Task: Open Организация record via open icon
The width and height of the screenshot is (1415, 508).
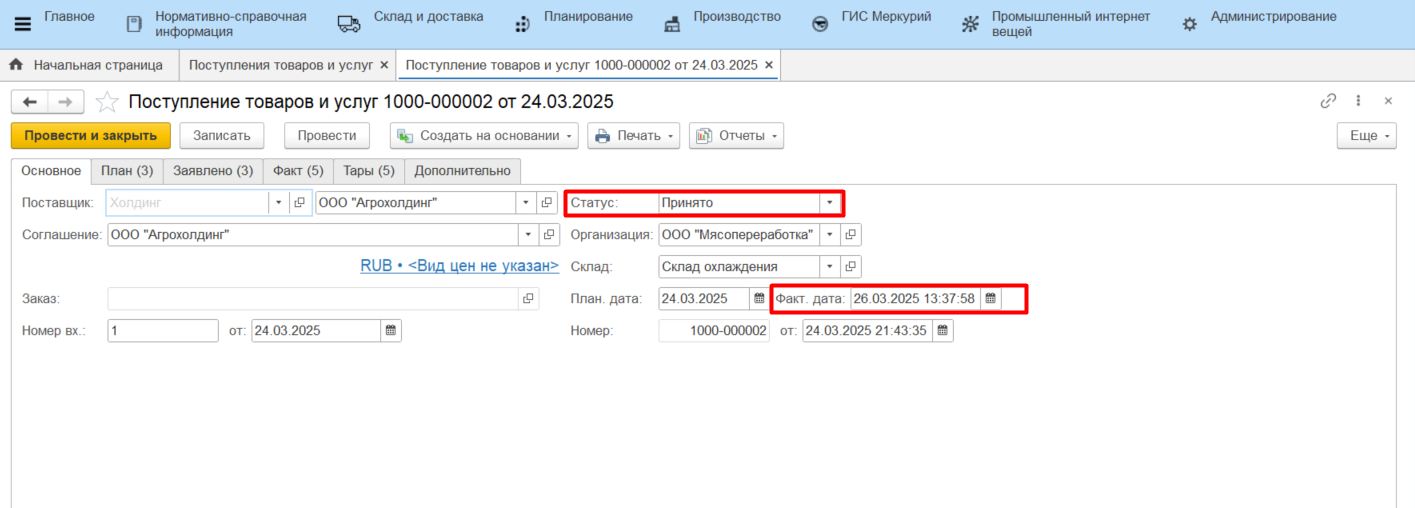Action: (x=850, y=235)
